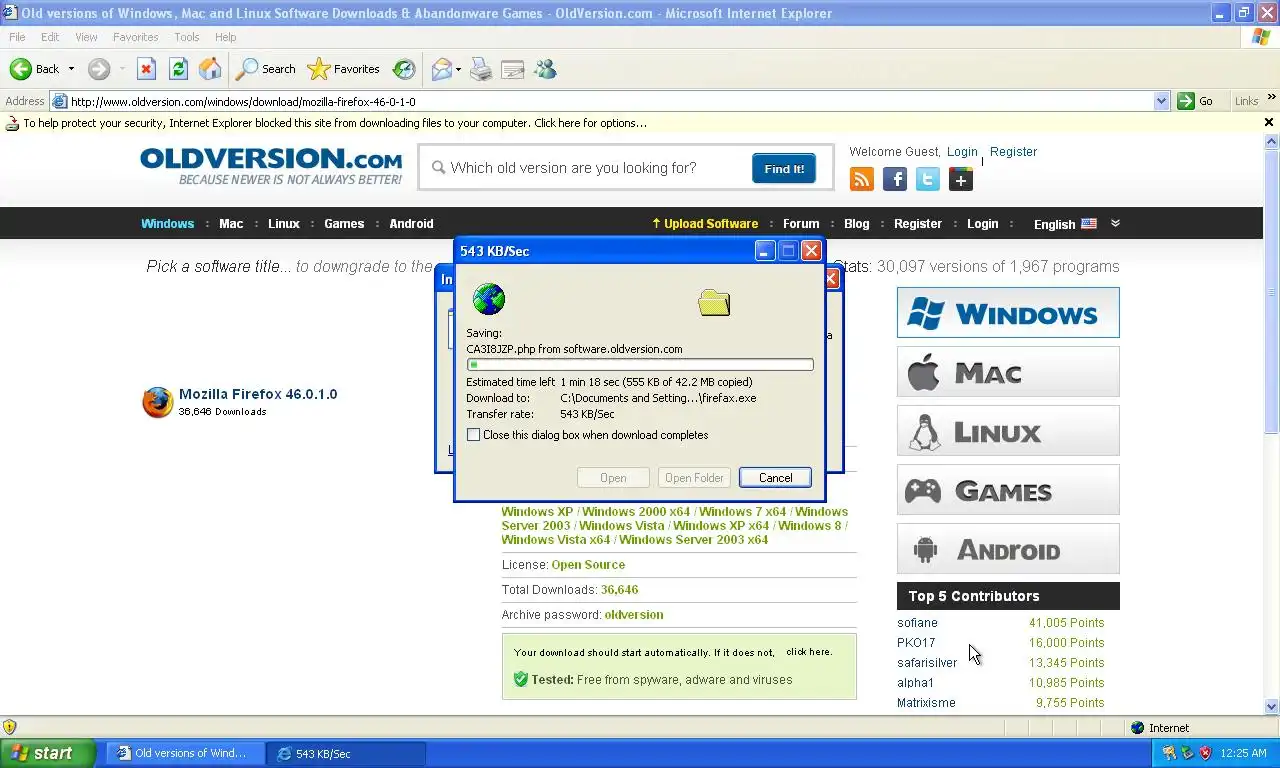Click the Windows Start button
1280x768 pixels.
click(47, 753)
